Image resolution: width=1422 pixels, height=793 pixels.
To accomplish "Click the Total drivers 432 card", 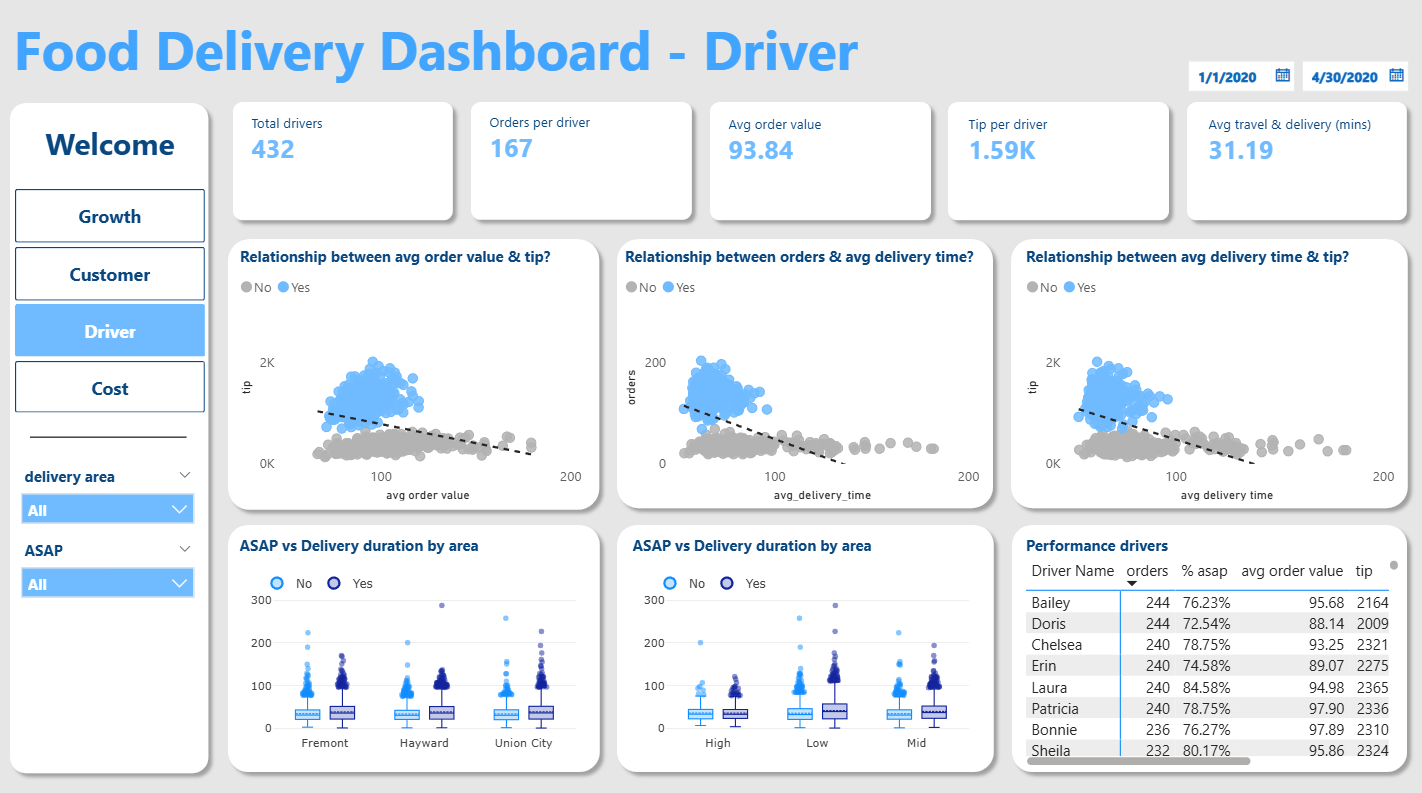I will coord(342,161).
